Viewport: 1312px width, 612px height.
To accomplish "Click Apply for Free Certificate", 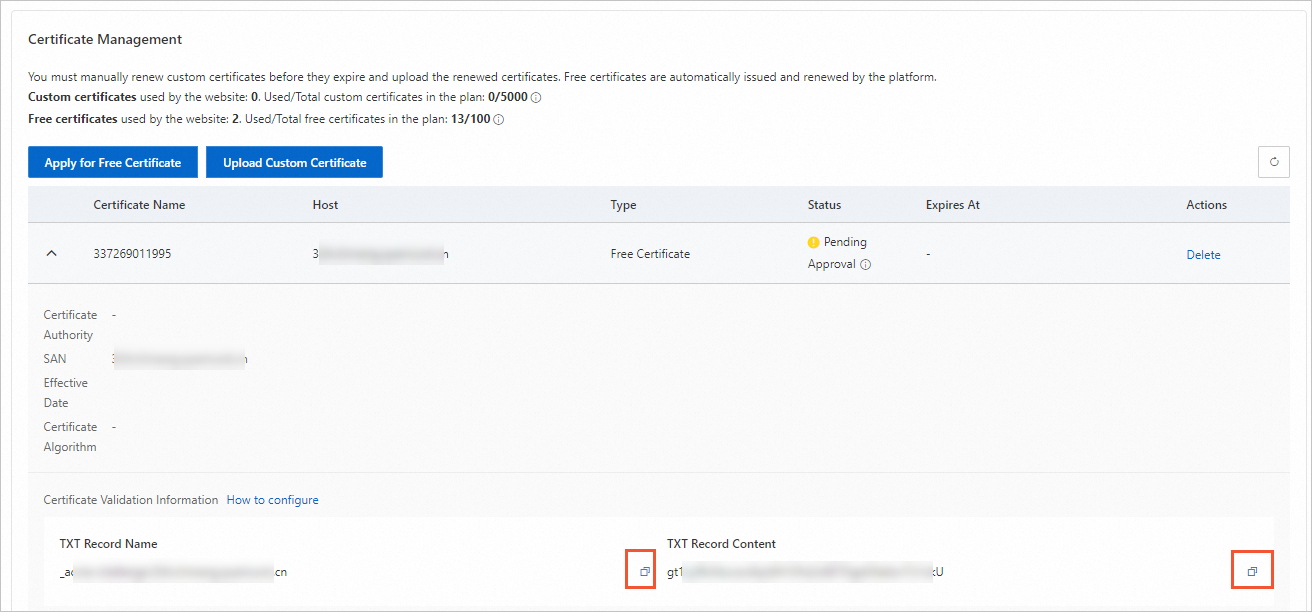I will click(112, 161).
